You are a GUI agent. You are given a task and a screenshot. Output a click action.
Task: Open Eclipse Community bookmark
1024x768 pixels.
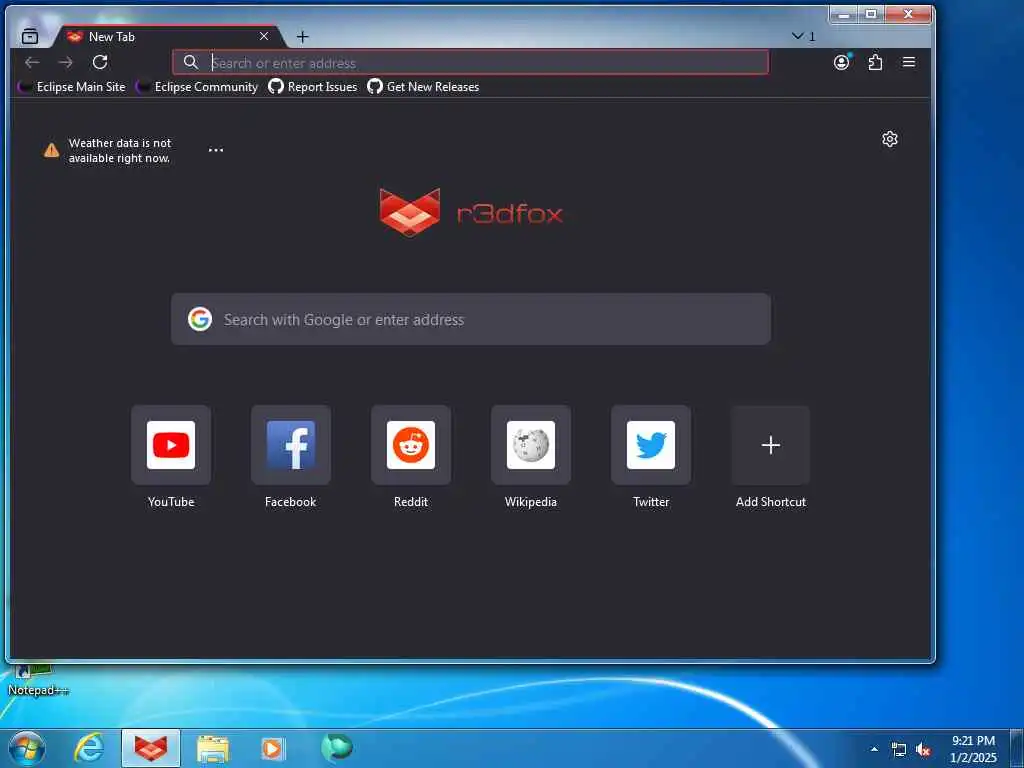tap(197, 87)
